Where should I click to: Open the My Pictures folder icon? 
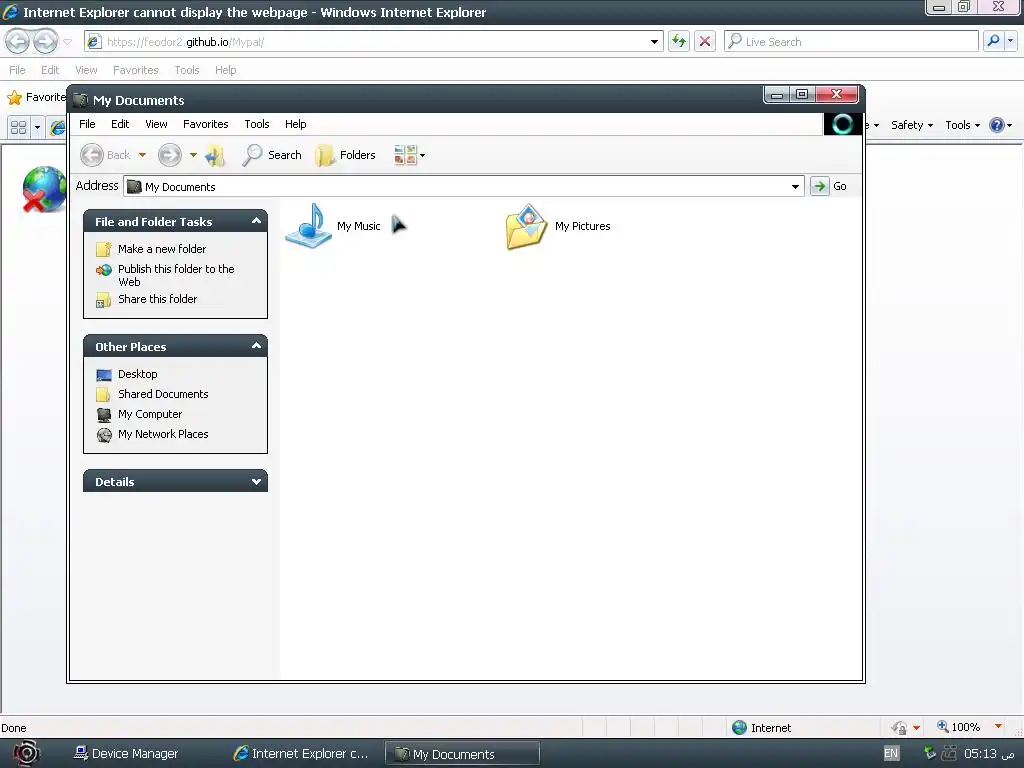526,226
